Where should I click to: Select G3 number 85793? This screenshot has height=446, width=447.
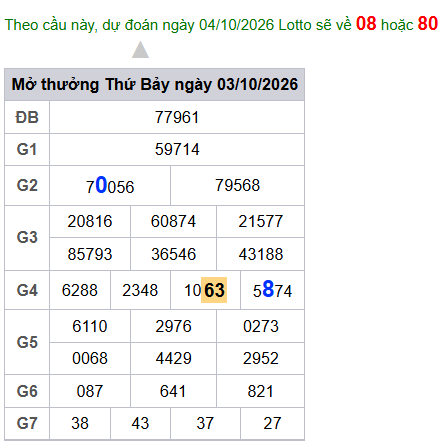click(90, 254)
